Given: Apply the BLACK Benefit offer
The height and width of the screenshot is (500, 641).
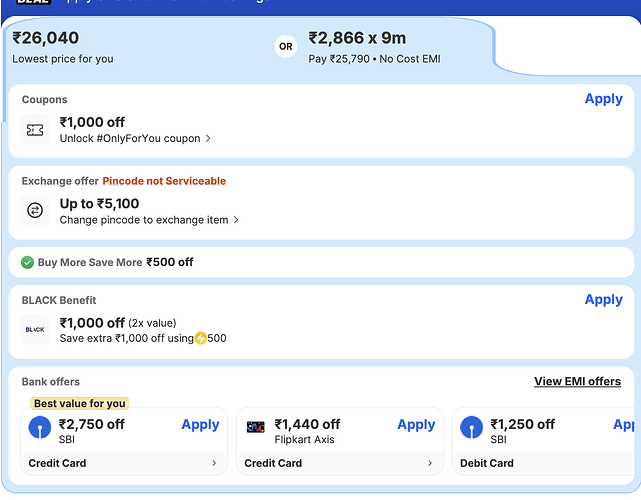Looking at the screenshot, I should pos(603,299).
